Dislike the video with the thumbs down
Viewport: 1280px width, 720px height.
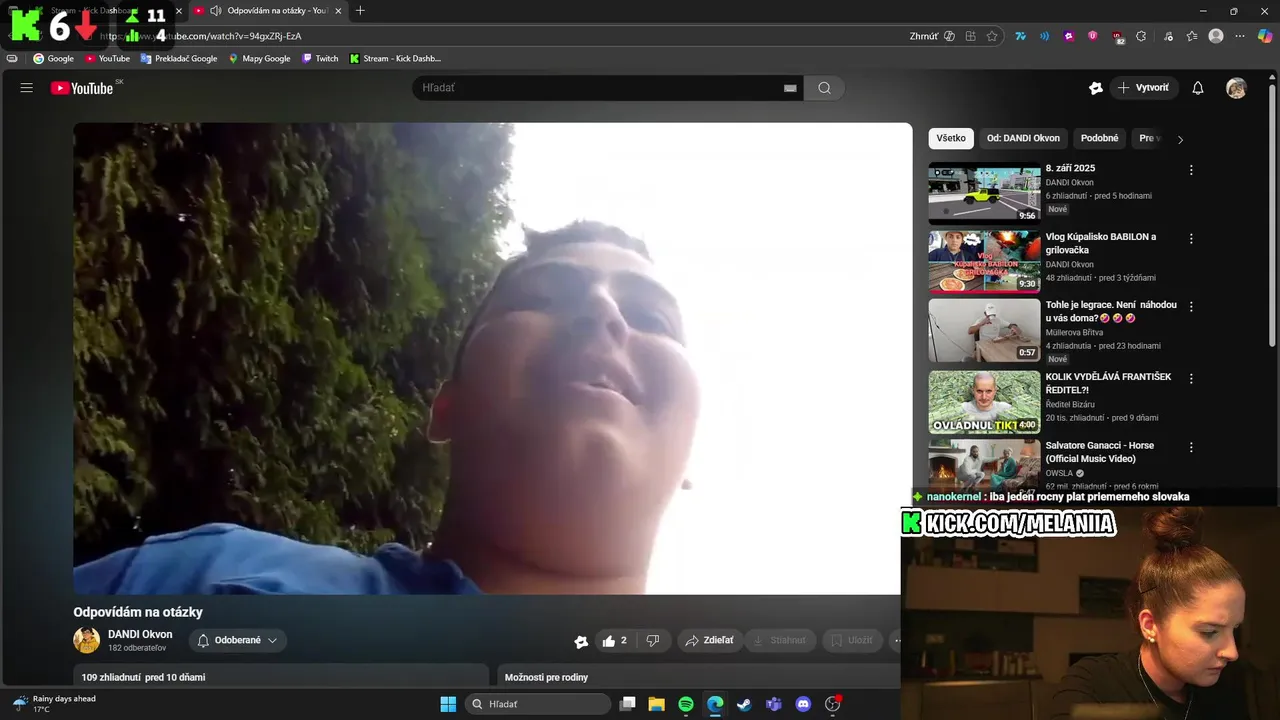pos(653,641)
